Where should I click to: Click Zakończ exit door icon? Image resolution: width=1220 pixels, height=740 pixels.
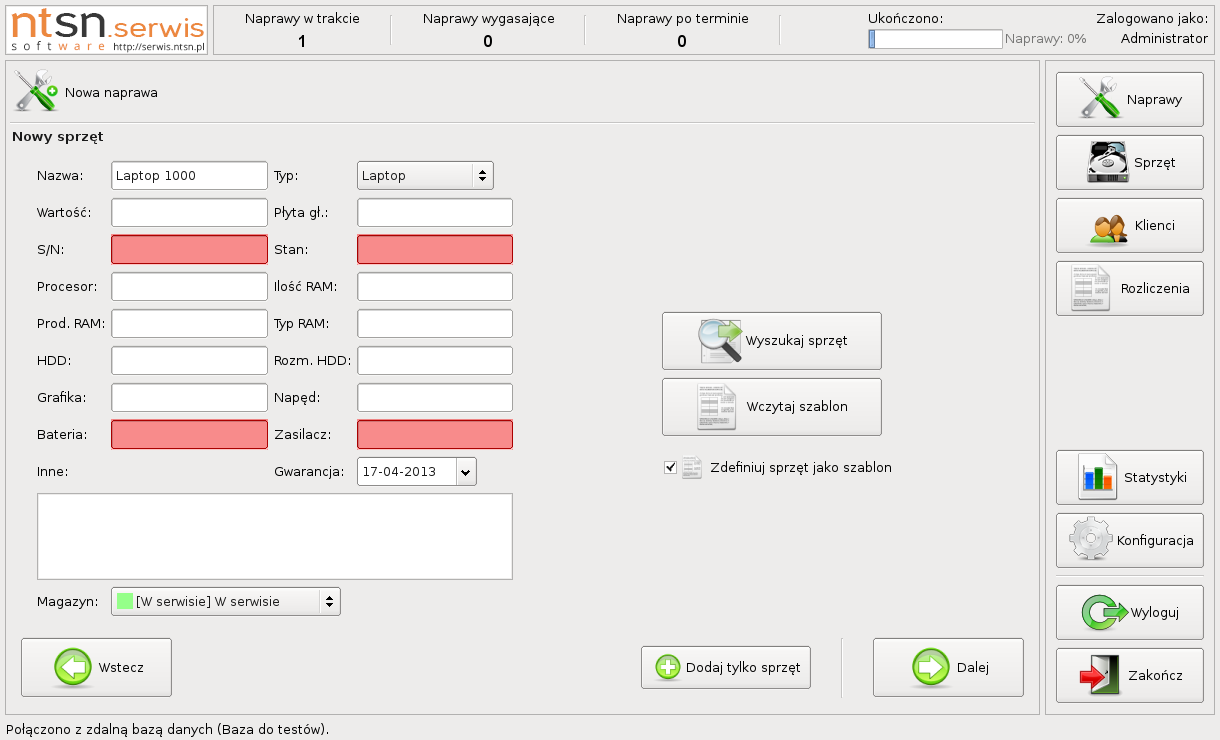tap(1129, 675)
